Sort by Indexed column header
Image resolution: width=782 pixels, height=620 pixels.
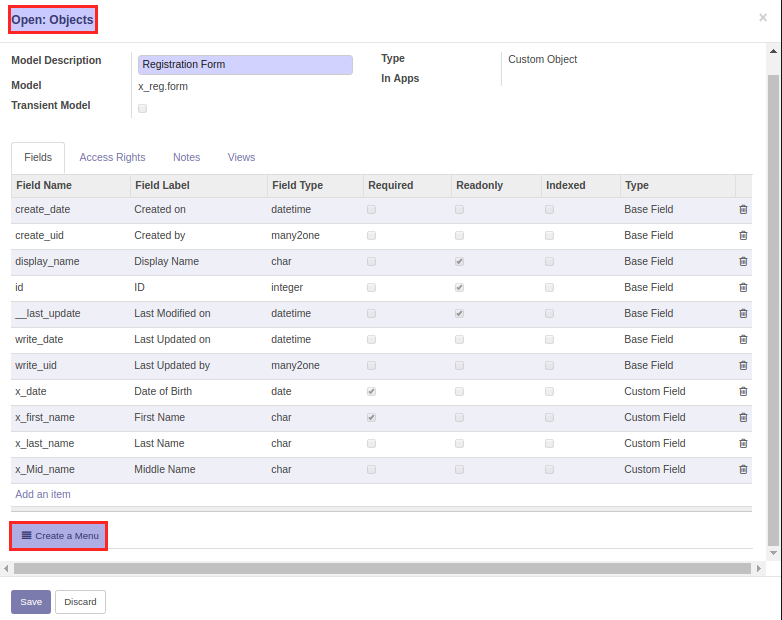pyautogui.click(x=581, y=186)
